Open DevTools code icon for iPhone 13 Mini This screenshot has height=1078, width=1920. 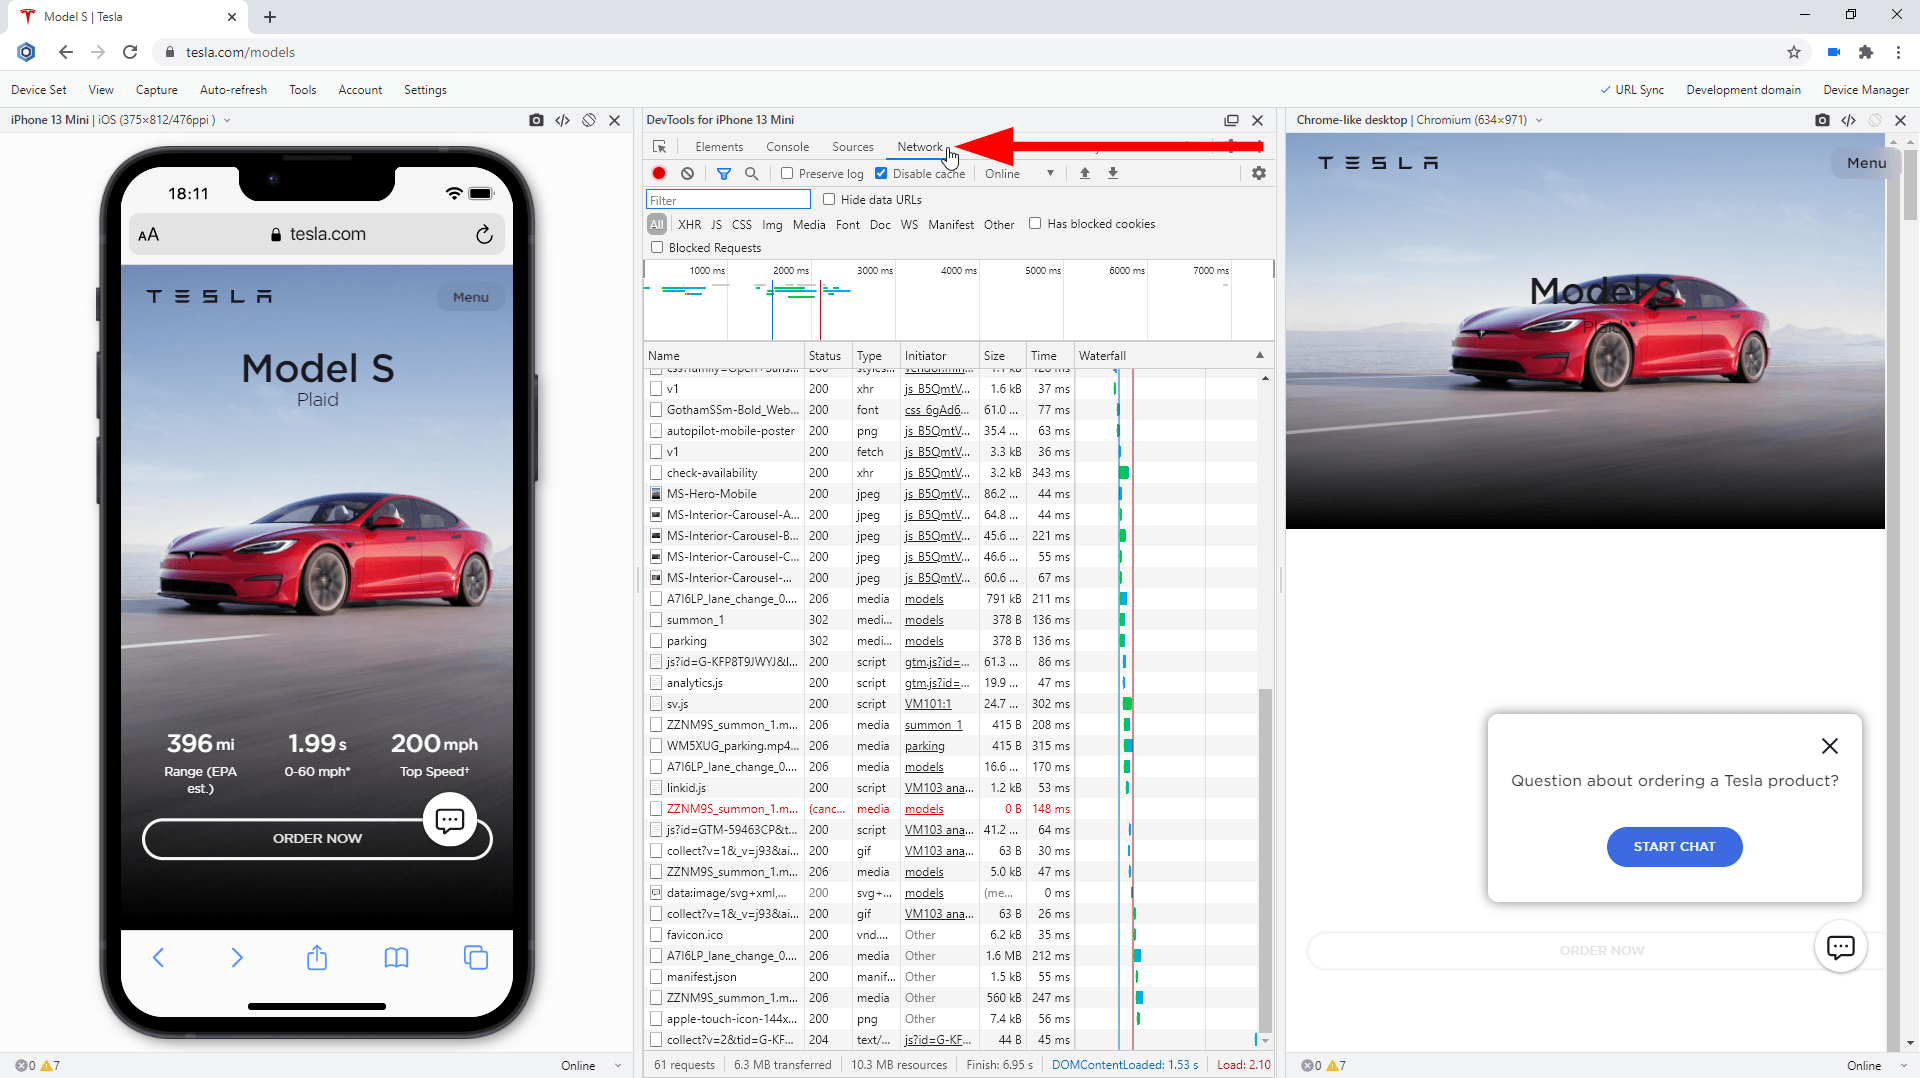(563, 120)
